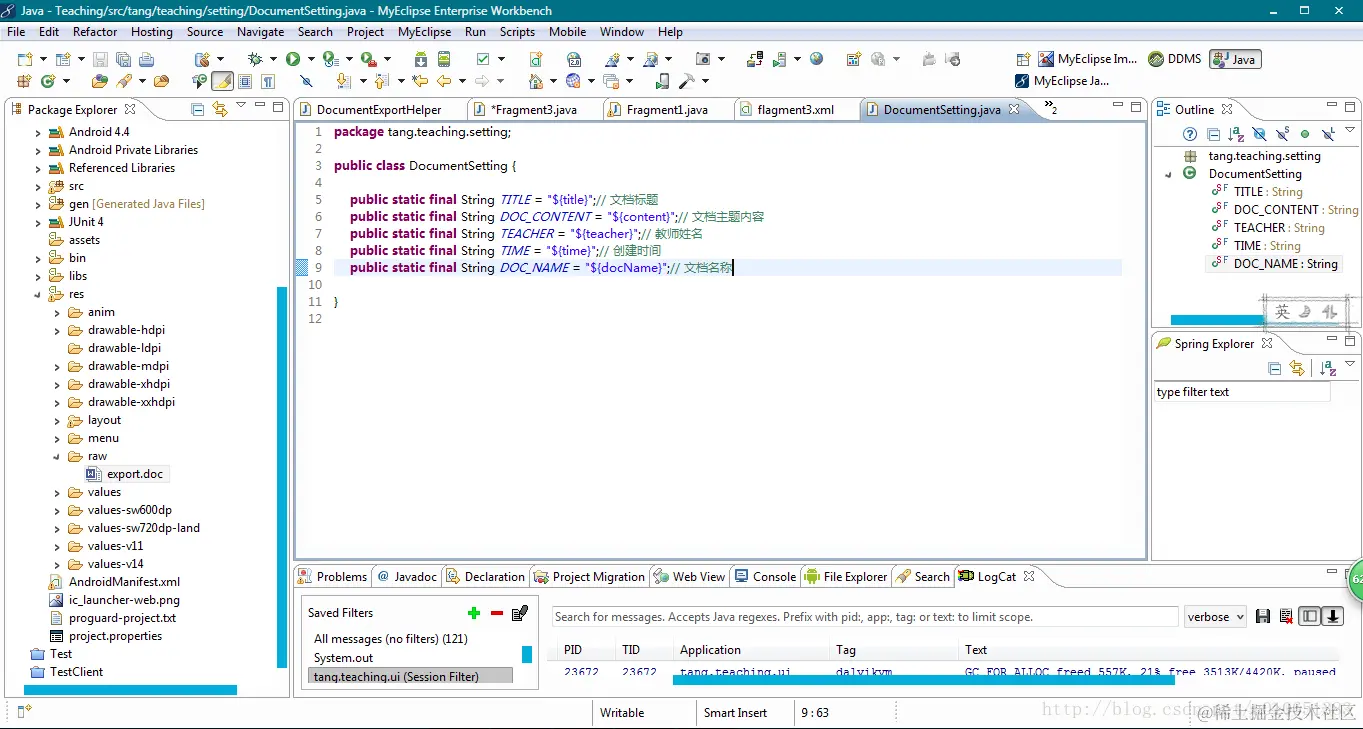Expand the layout folder
1363x729 pixels.
tap(57, 420)
